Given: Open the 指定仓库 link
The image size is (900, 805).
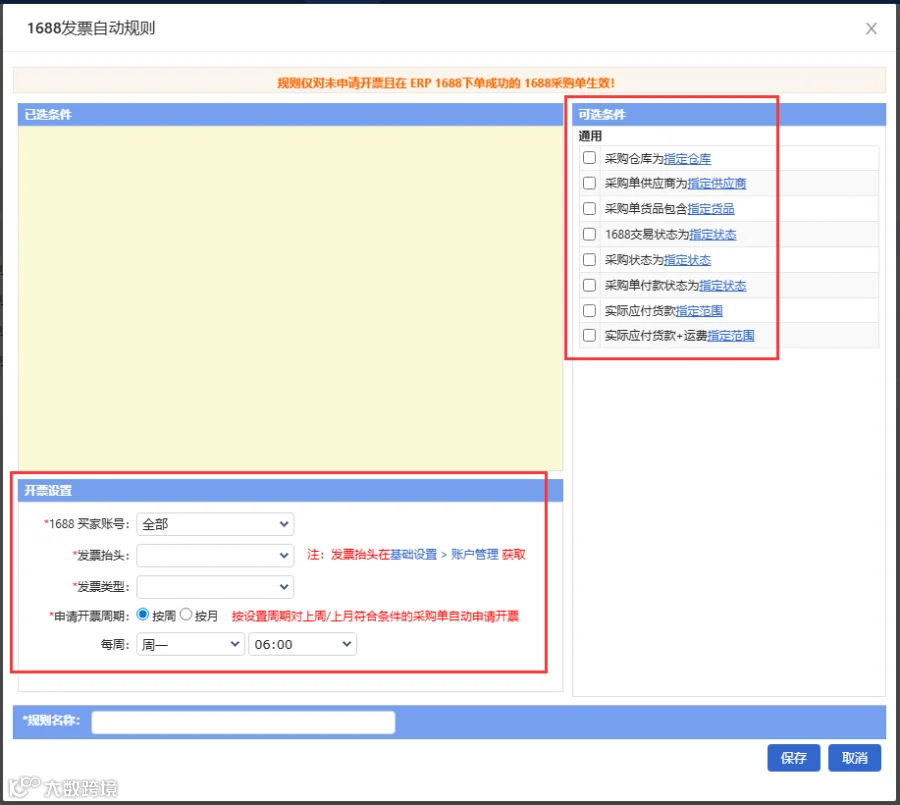Looking at the screenshot, I should 687,158.
